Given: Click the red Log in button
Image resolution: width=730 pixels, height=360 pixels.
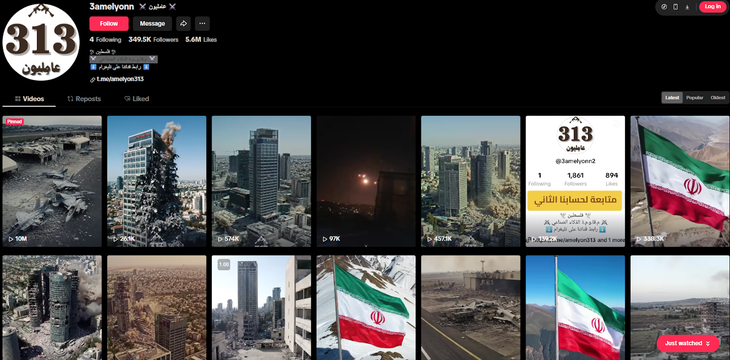Looking at the screenshot, I should click(x=712, y=7).
